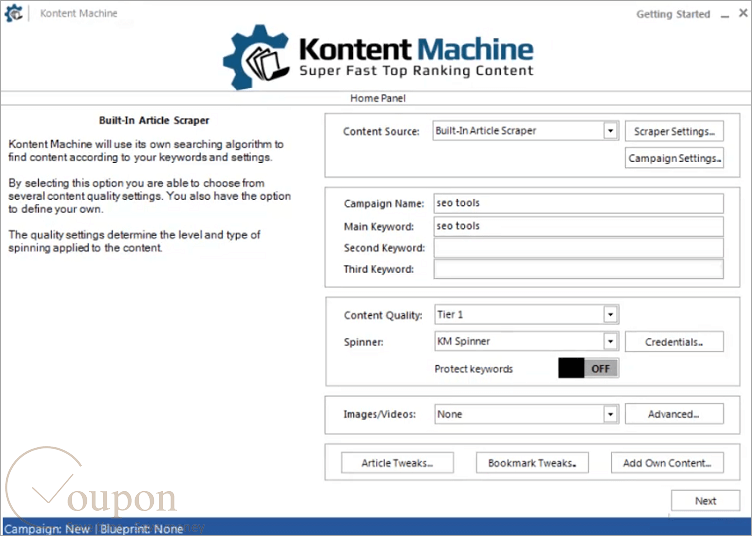Image resolution: width=752 pixels, height=536 pixels.
Task: Click the Campaign: New status bar text
Action: click(47, 529)
